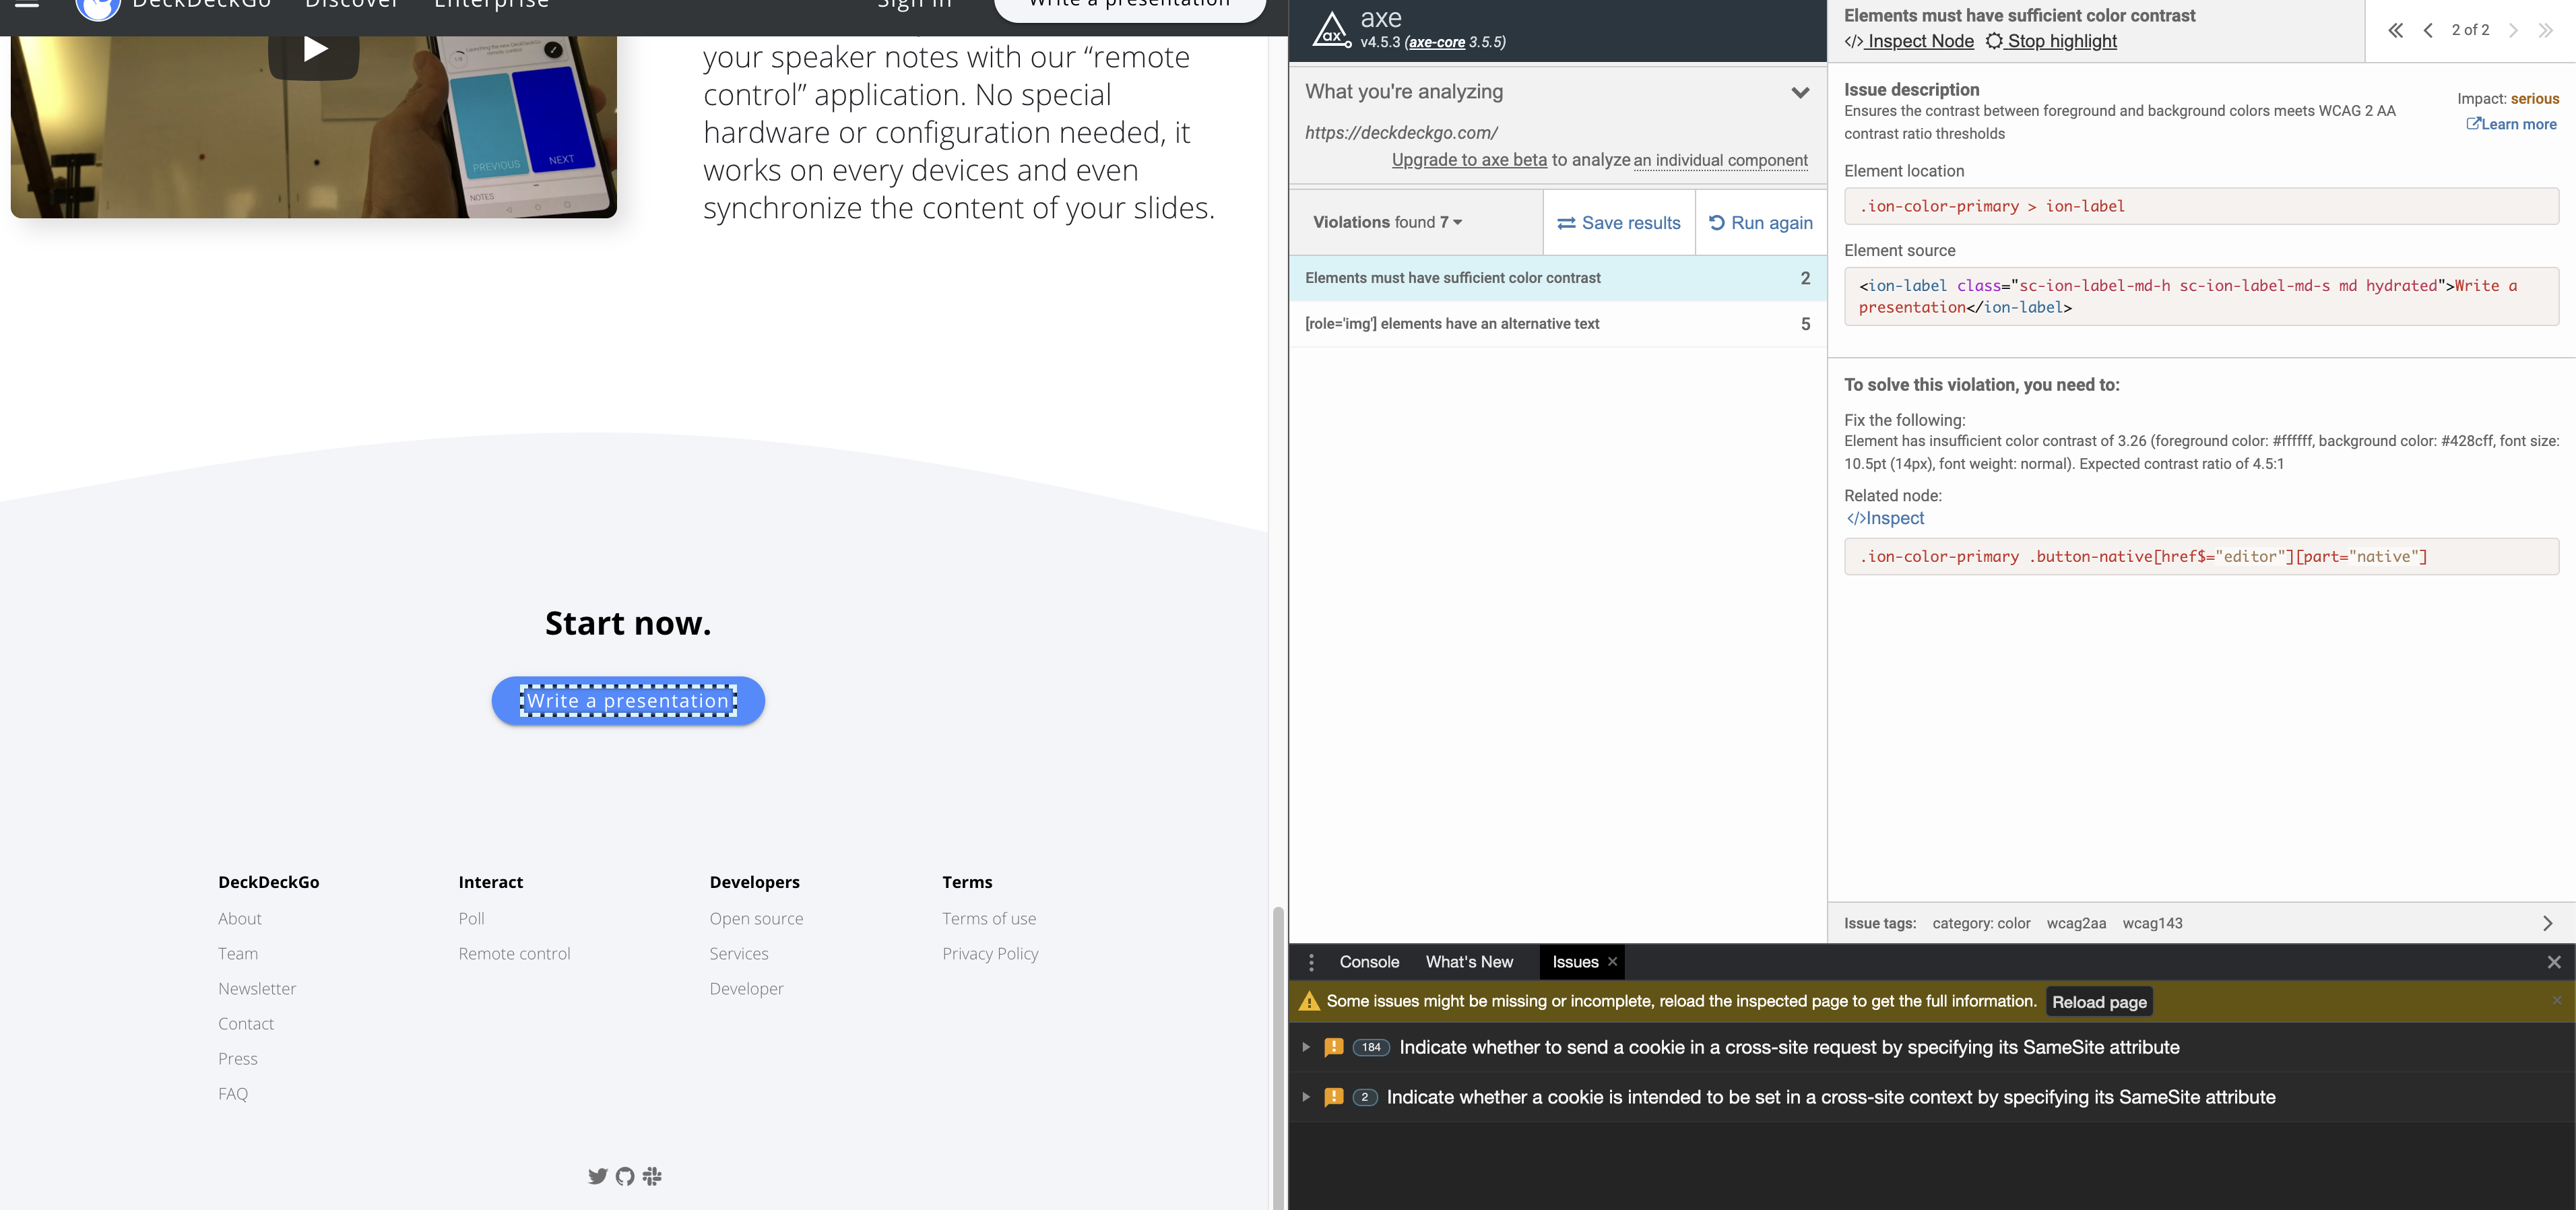
Task: Expand the issue tags arrow
Action: [2547, 923]
